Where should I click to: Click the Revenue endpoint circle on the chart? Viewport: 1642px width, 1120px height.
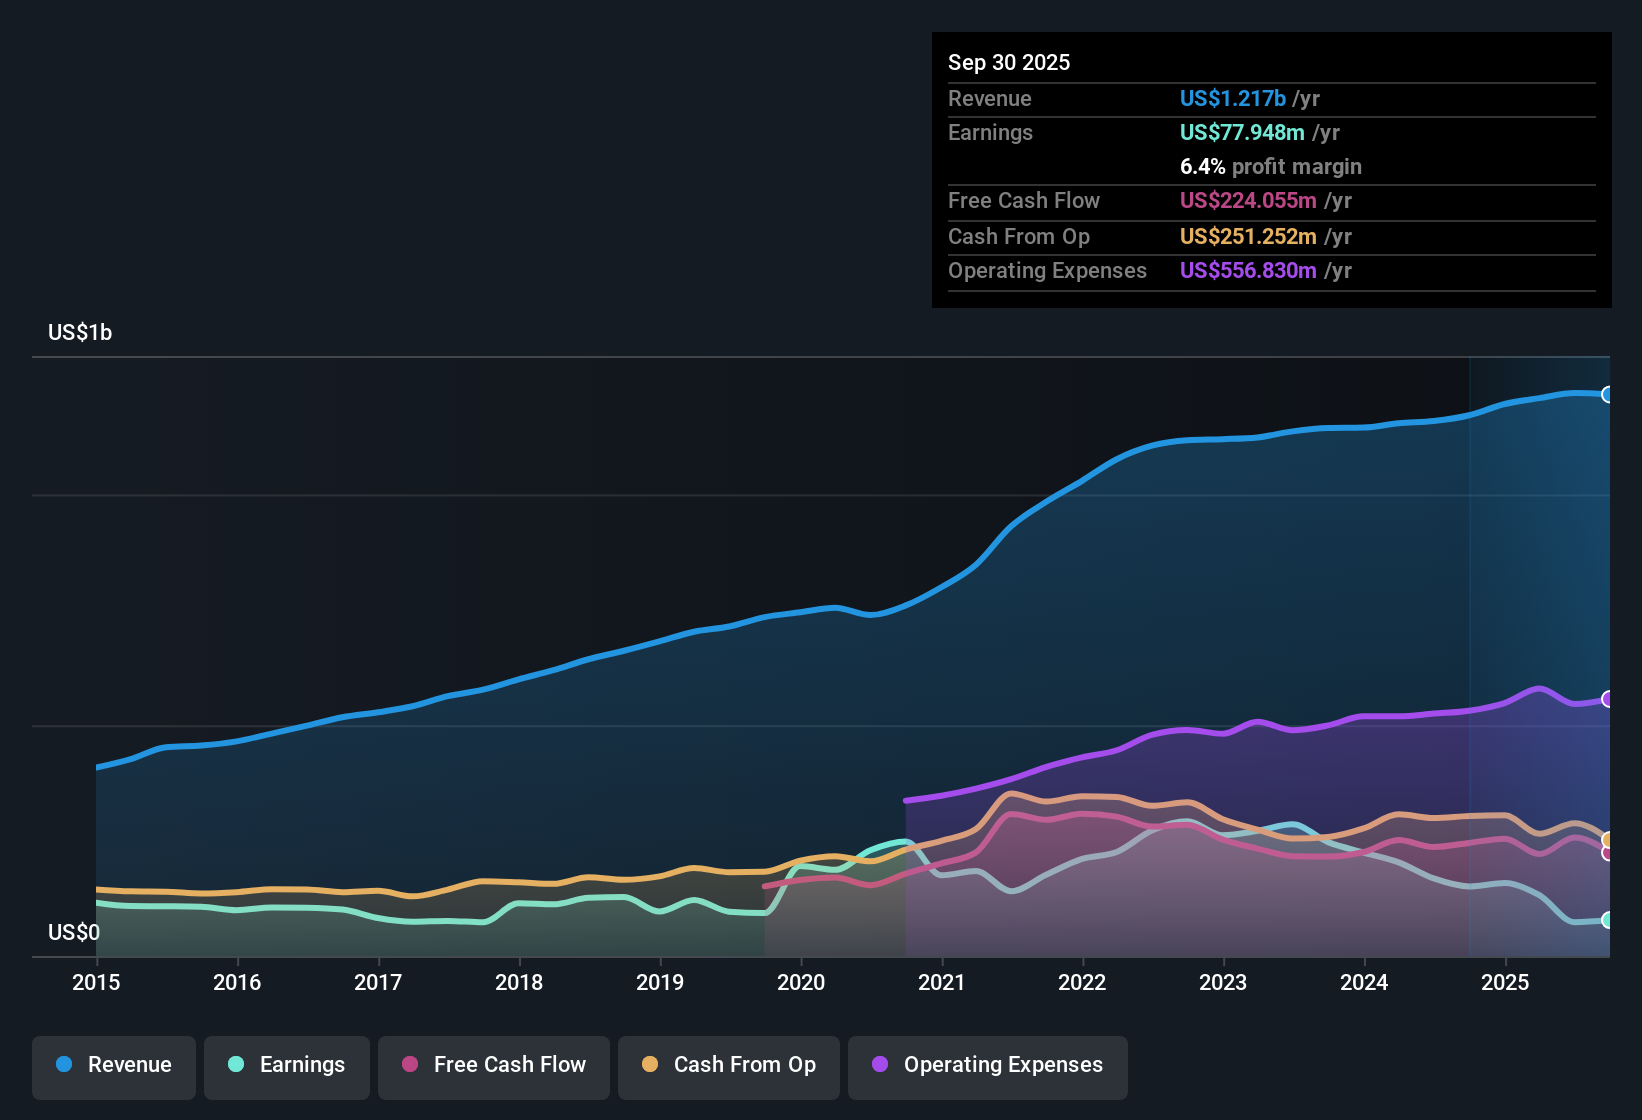(x=1608, y=394)
